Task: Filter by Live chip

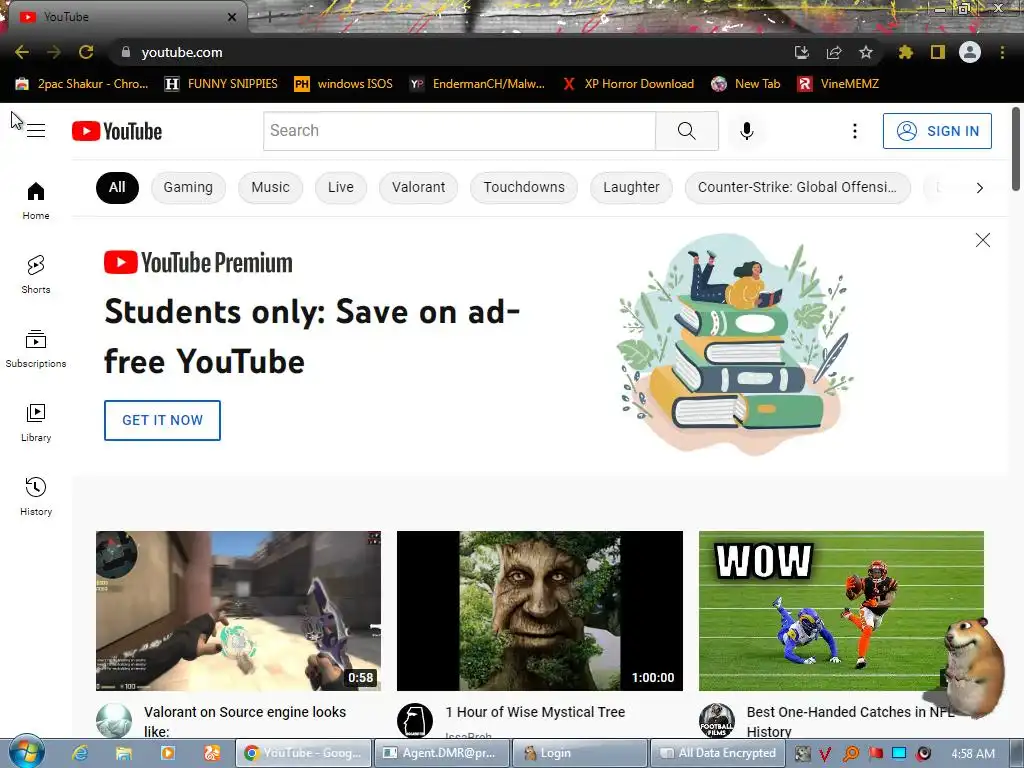Action: (x=341, y=187)
